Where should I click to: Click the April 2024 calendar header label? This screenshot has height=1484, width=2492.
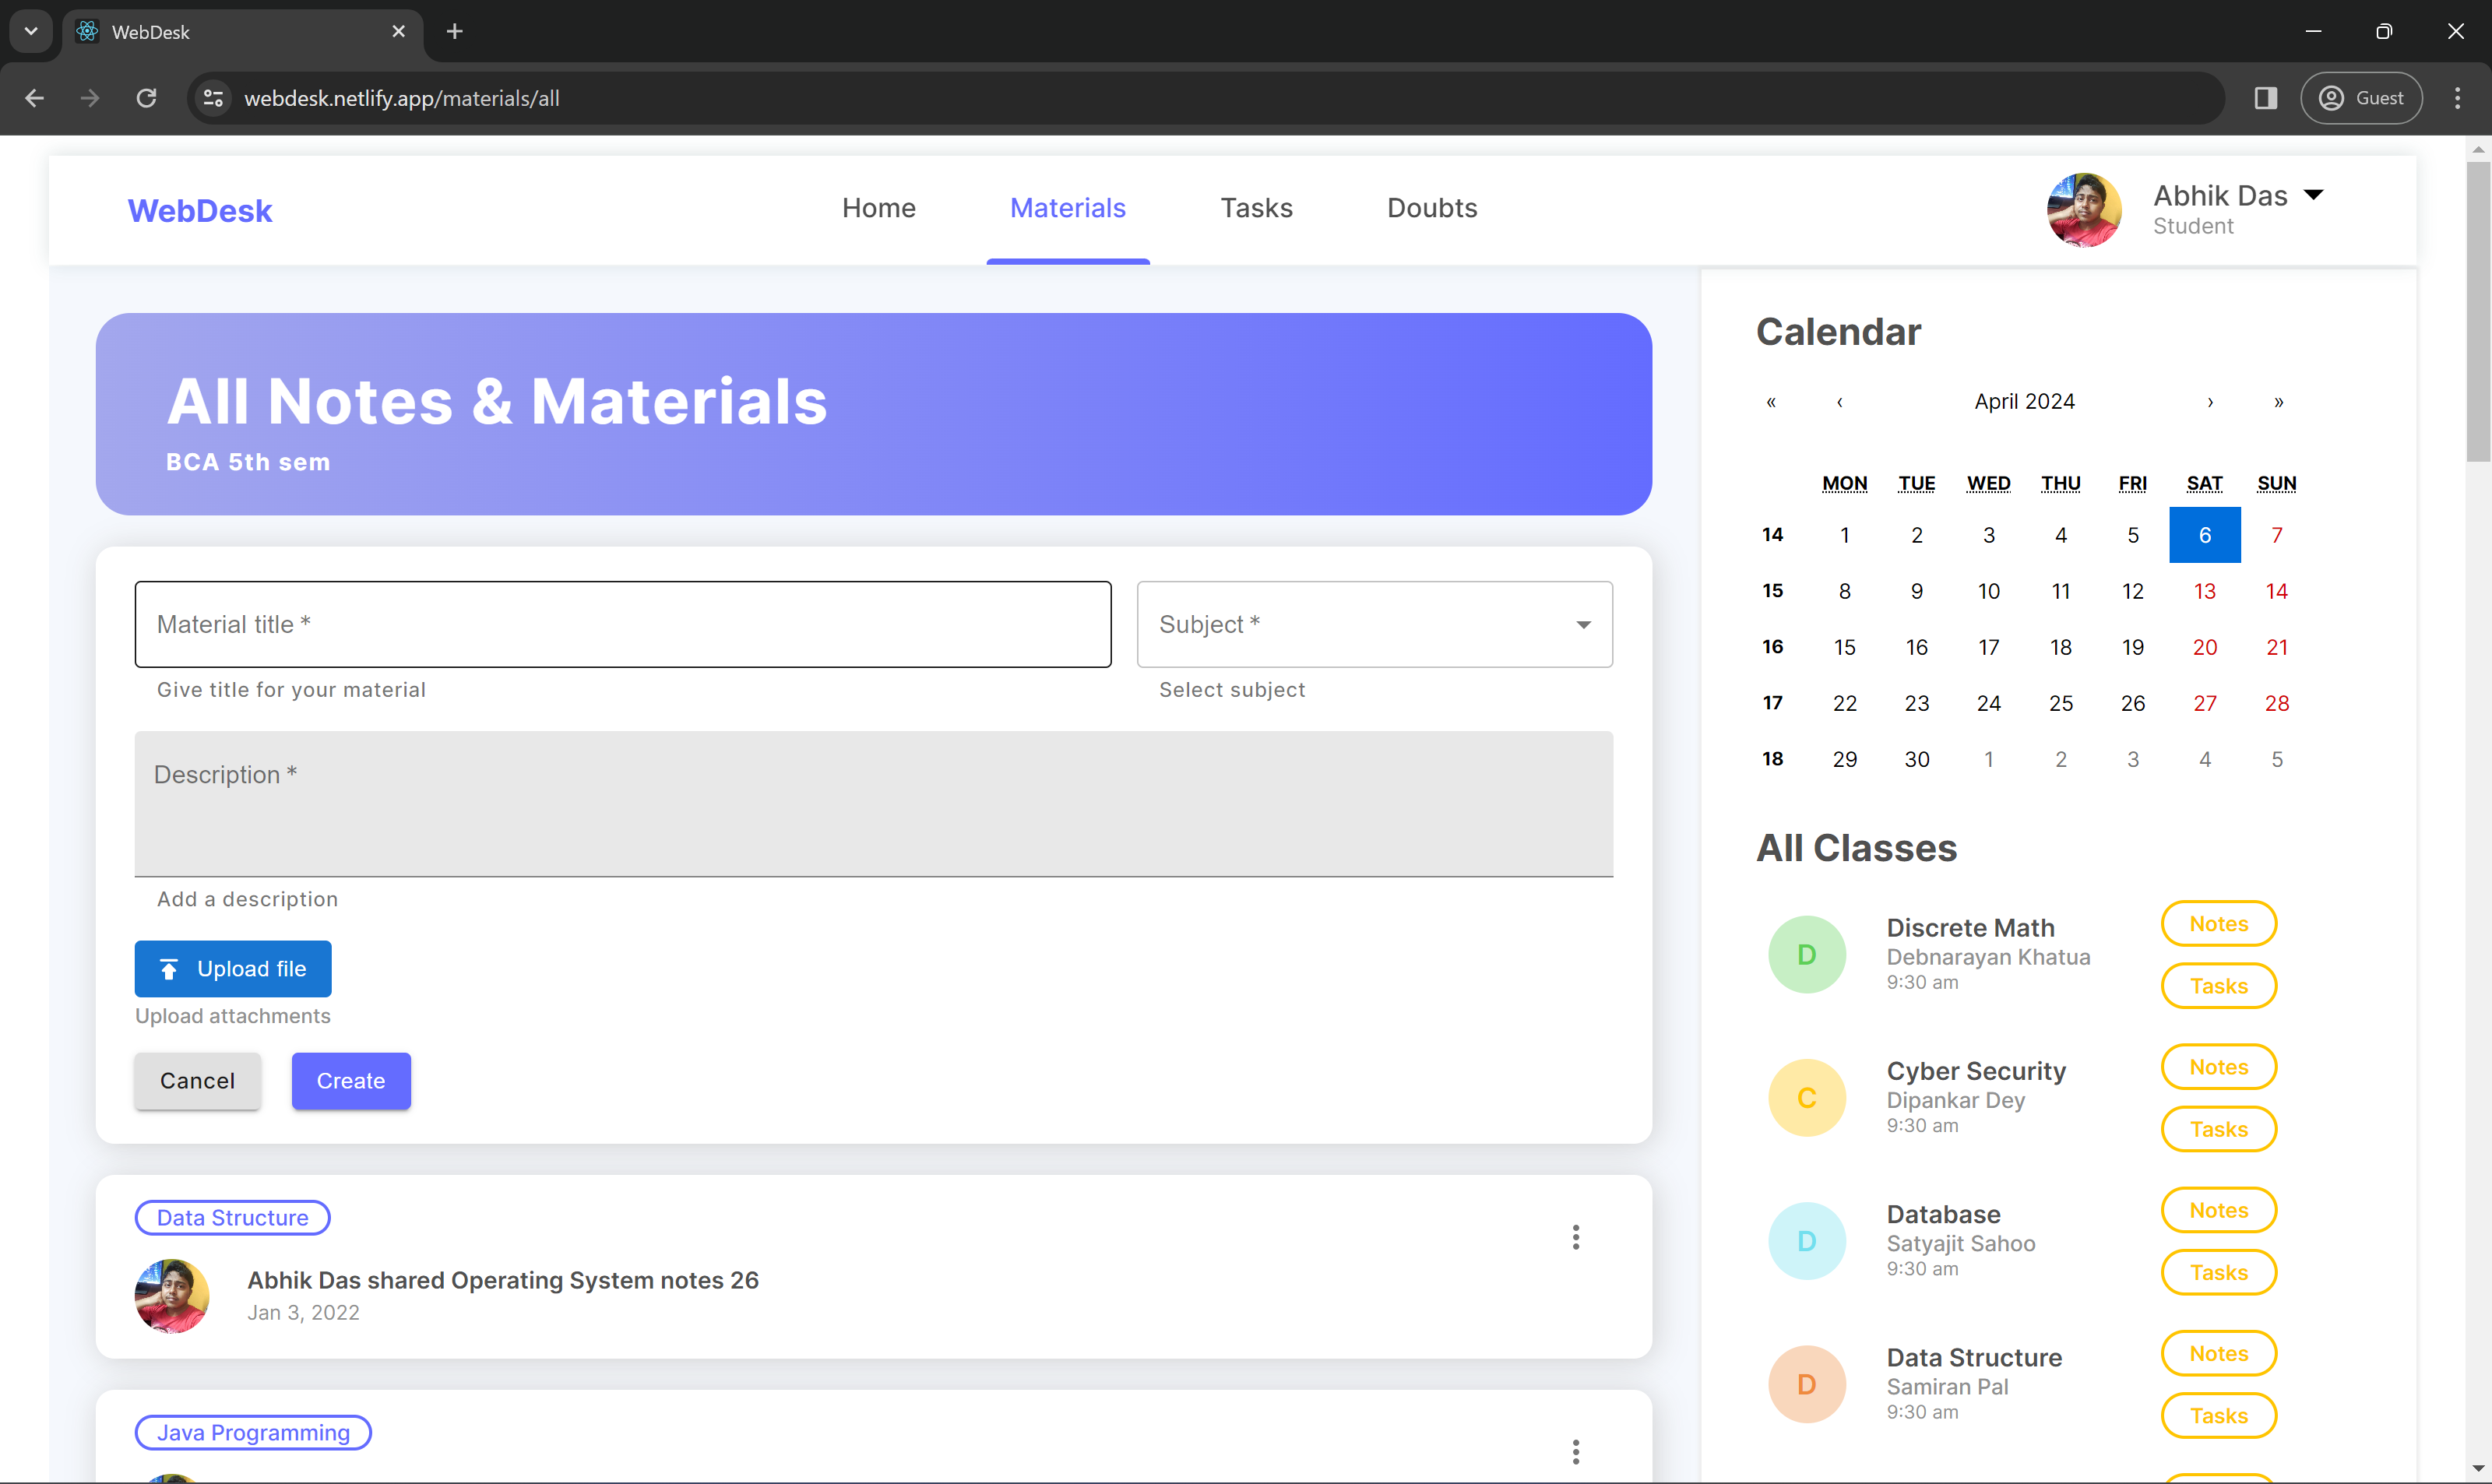point(2025,402)
